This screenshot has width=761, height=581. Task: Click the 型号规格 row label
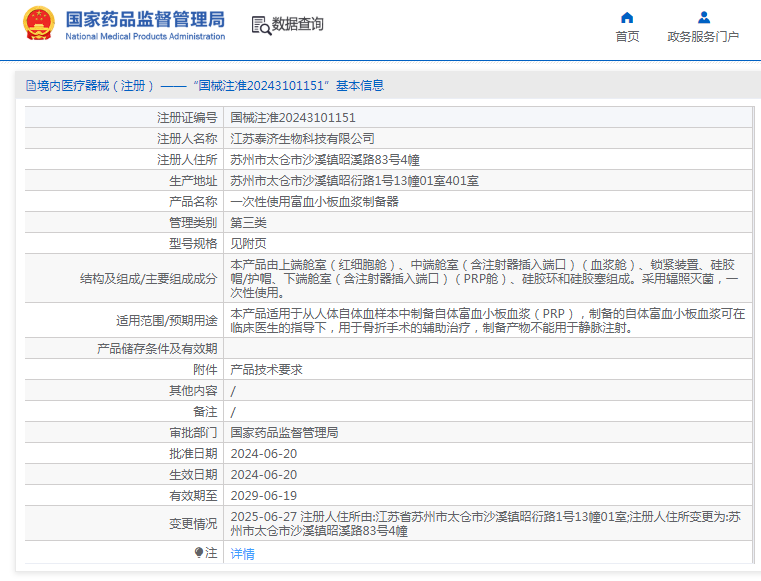(x=193, y=244)
